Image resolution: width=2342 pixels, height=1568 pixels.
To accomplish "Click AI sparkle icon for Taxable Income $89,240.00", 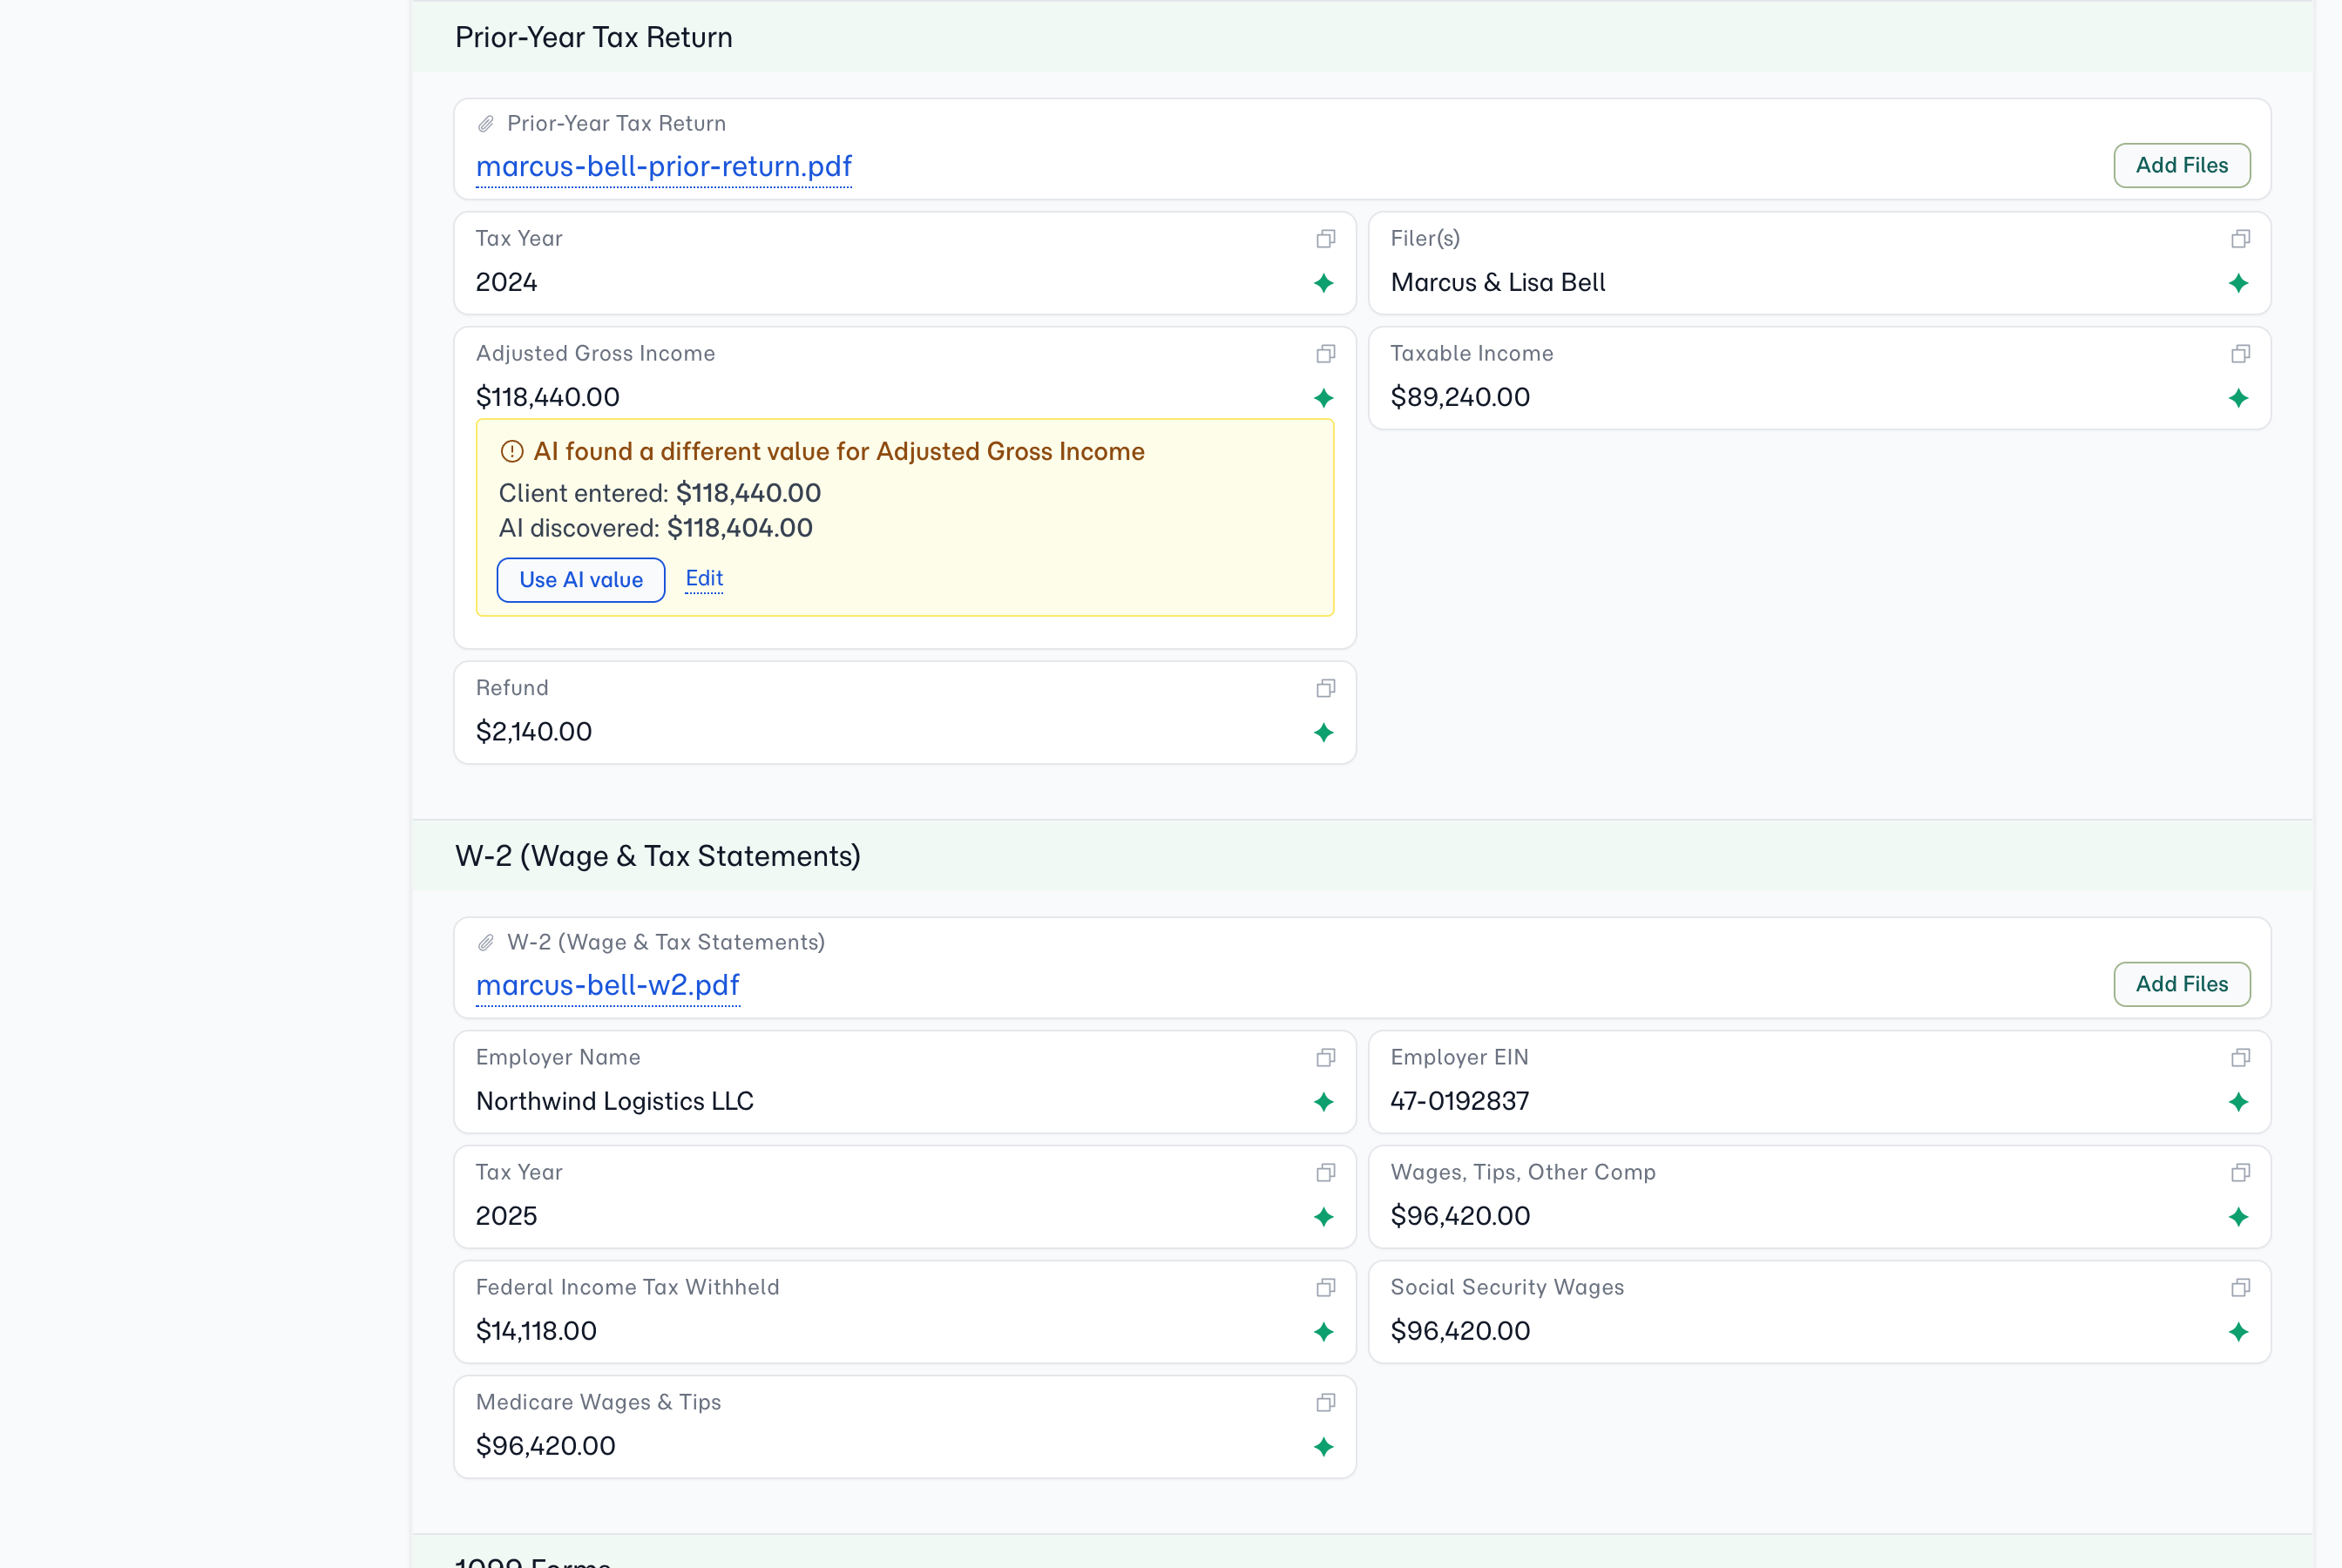I will click(x=2239, y=398).
